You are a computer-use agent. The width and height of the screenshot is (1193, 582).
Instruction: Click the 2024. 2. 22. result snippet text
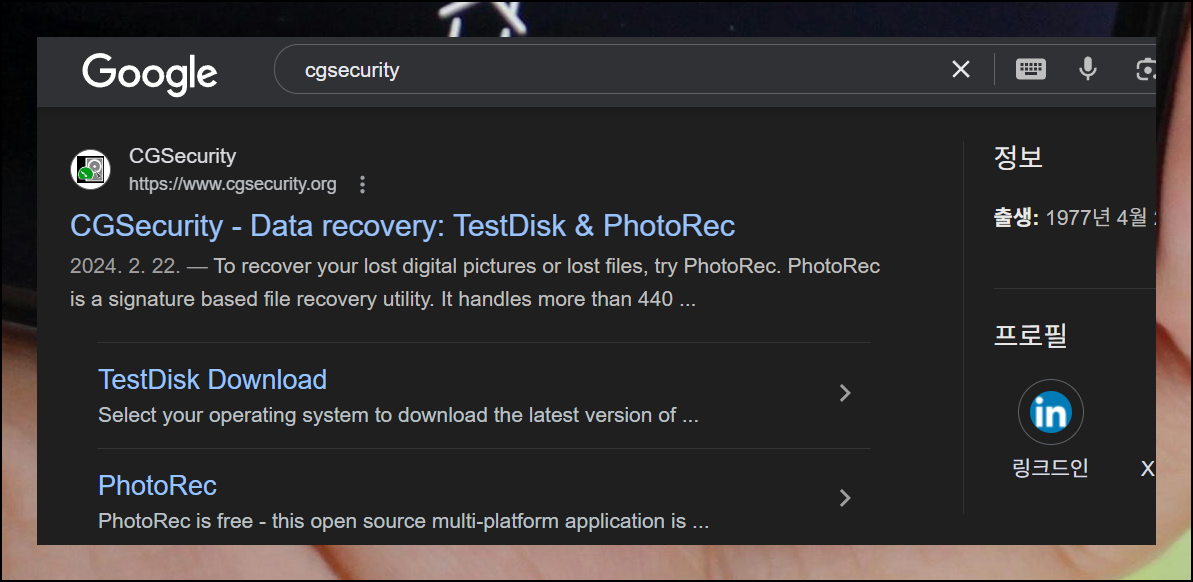475,282
